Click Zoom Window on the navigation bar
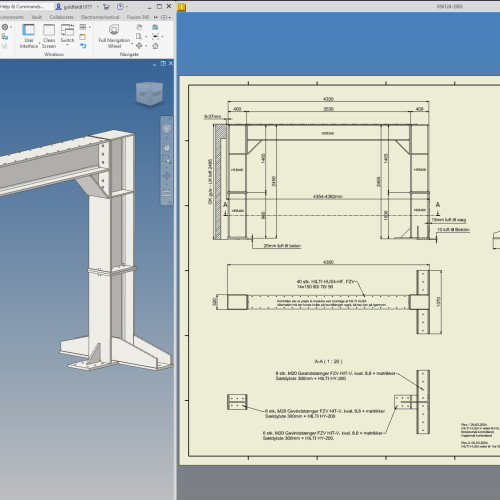The height and width of the screenshot is (500, 500). [x=167, y=159]
